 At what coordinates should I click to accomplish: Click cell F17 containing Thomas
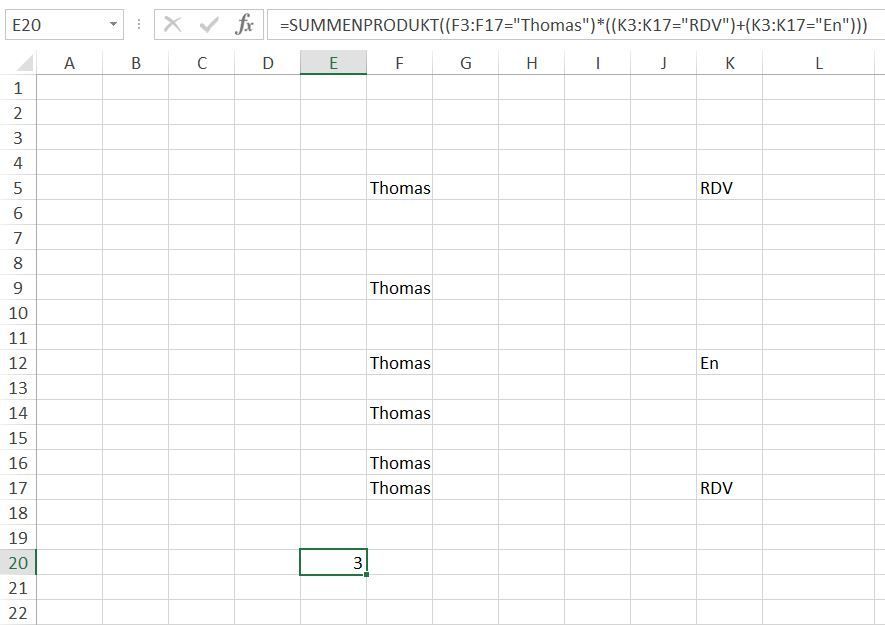coord(400,487)
